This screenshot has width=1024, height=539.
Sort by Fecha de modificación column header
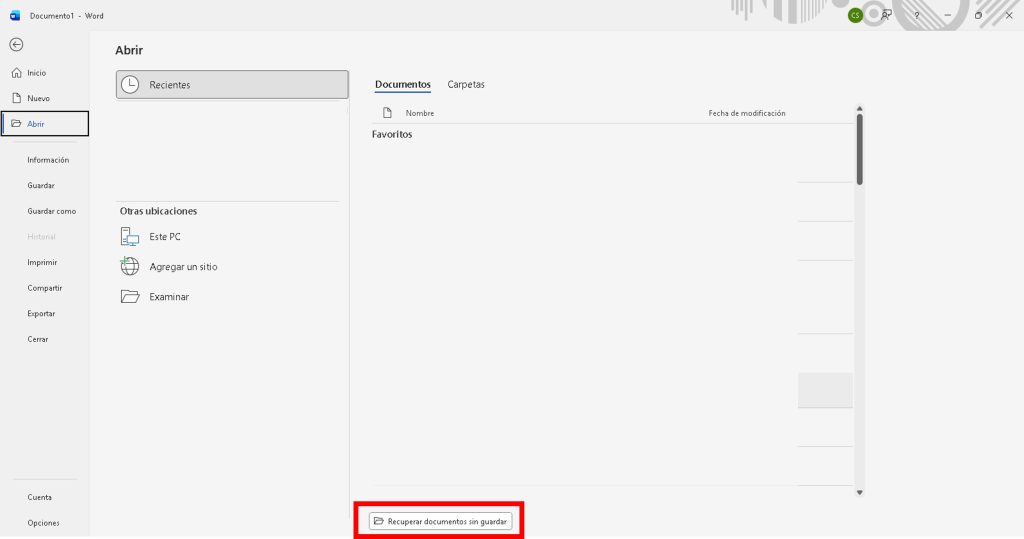coord(746,113)
